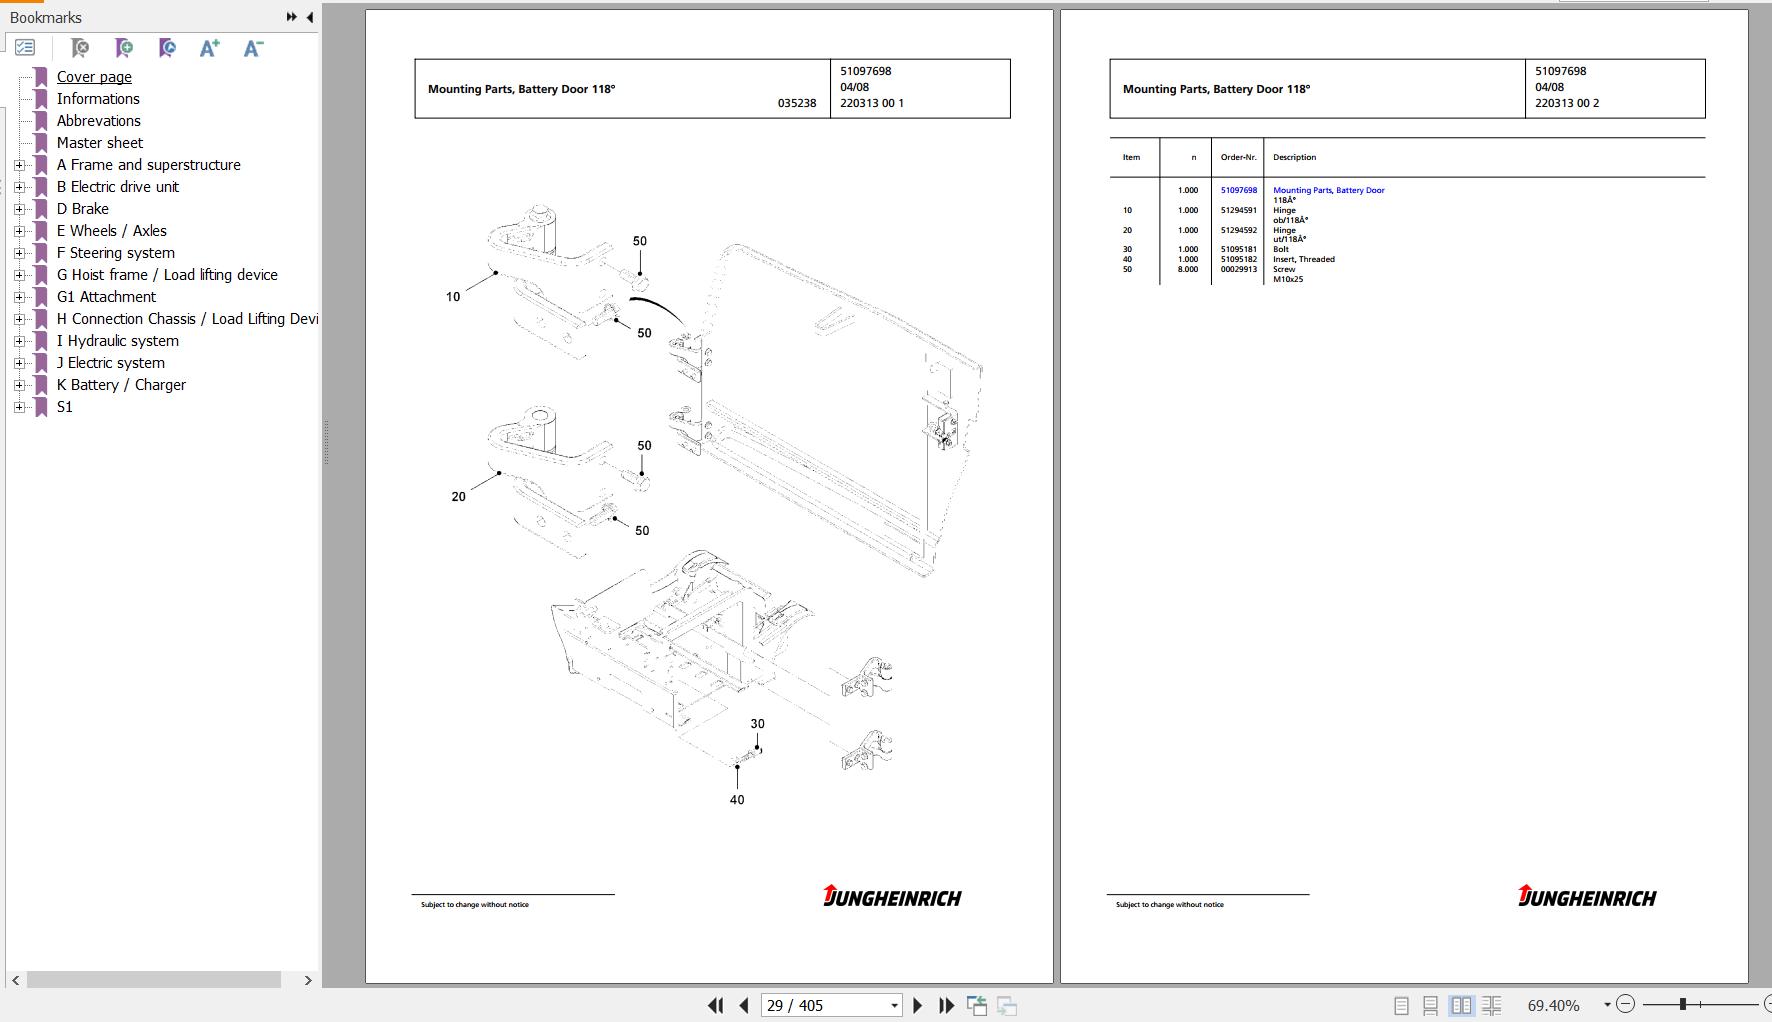
Task: Open the Cover page bookmark
Action: [94, 77]
